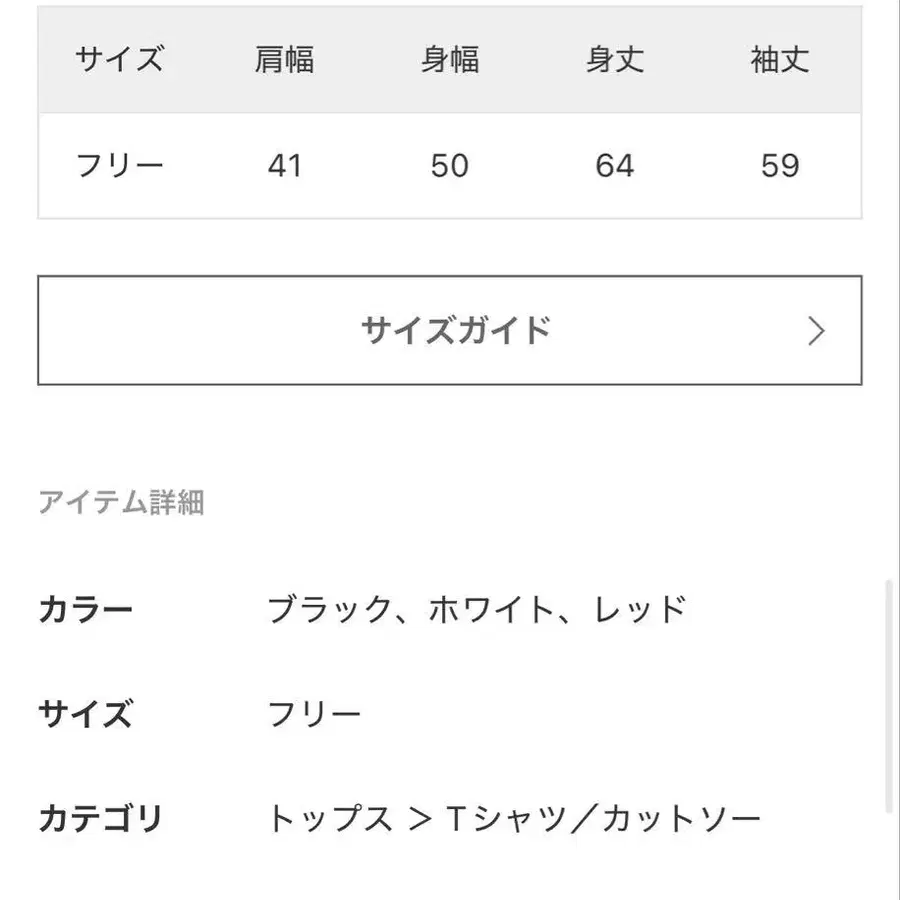900x900 pixels.
Task: Click the 袖丈 column header
Action: tap(780, 60)
